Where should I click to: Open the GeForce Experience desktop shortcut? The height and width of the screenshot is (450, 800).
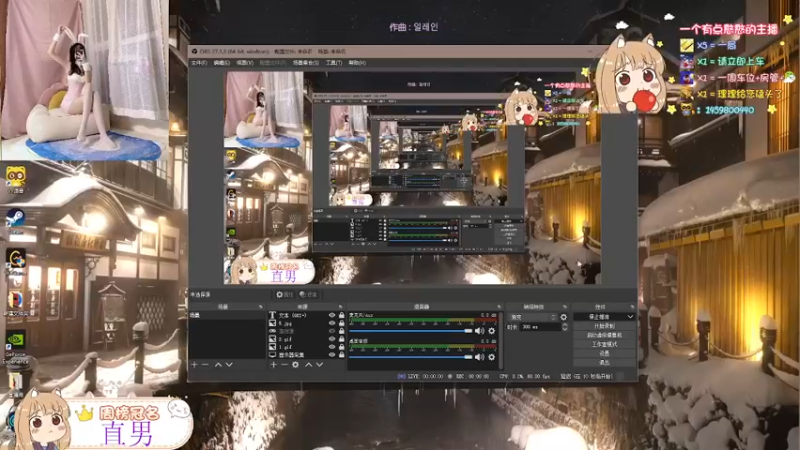point(15,347)
